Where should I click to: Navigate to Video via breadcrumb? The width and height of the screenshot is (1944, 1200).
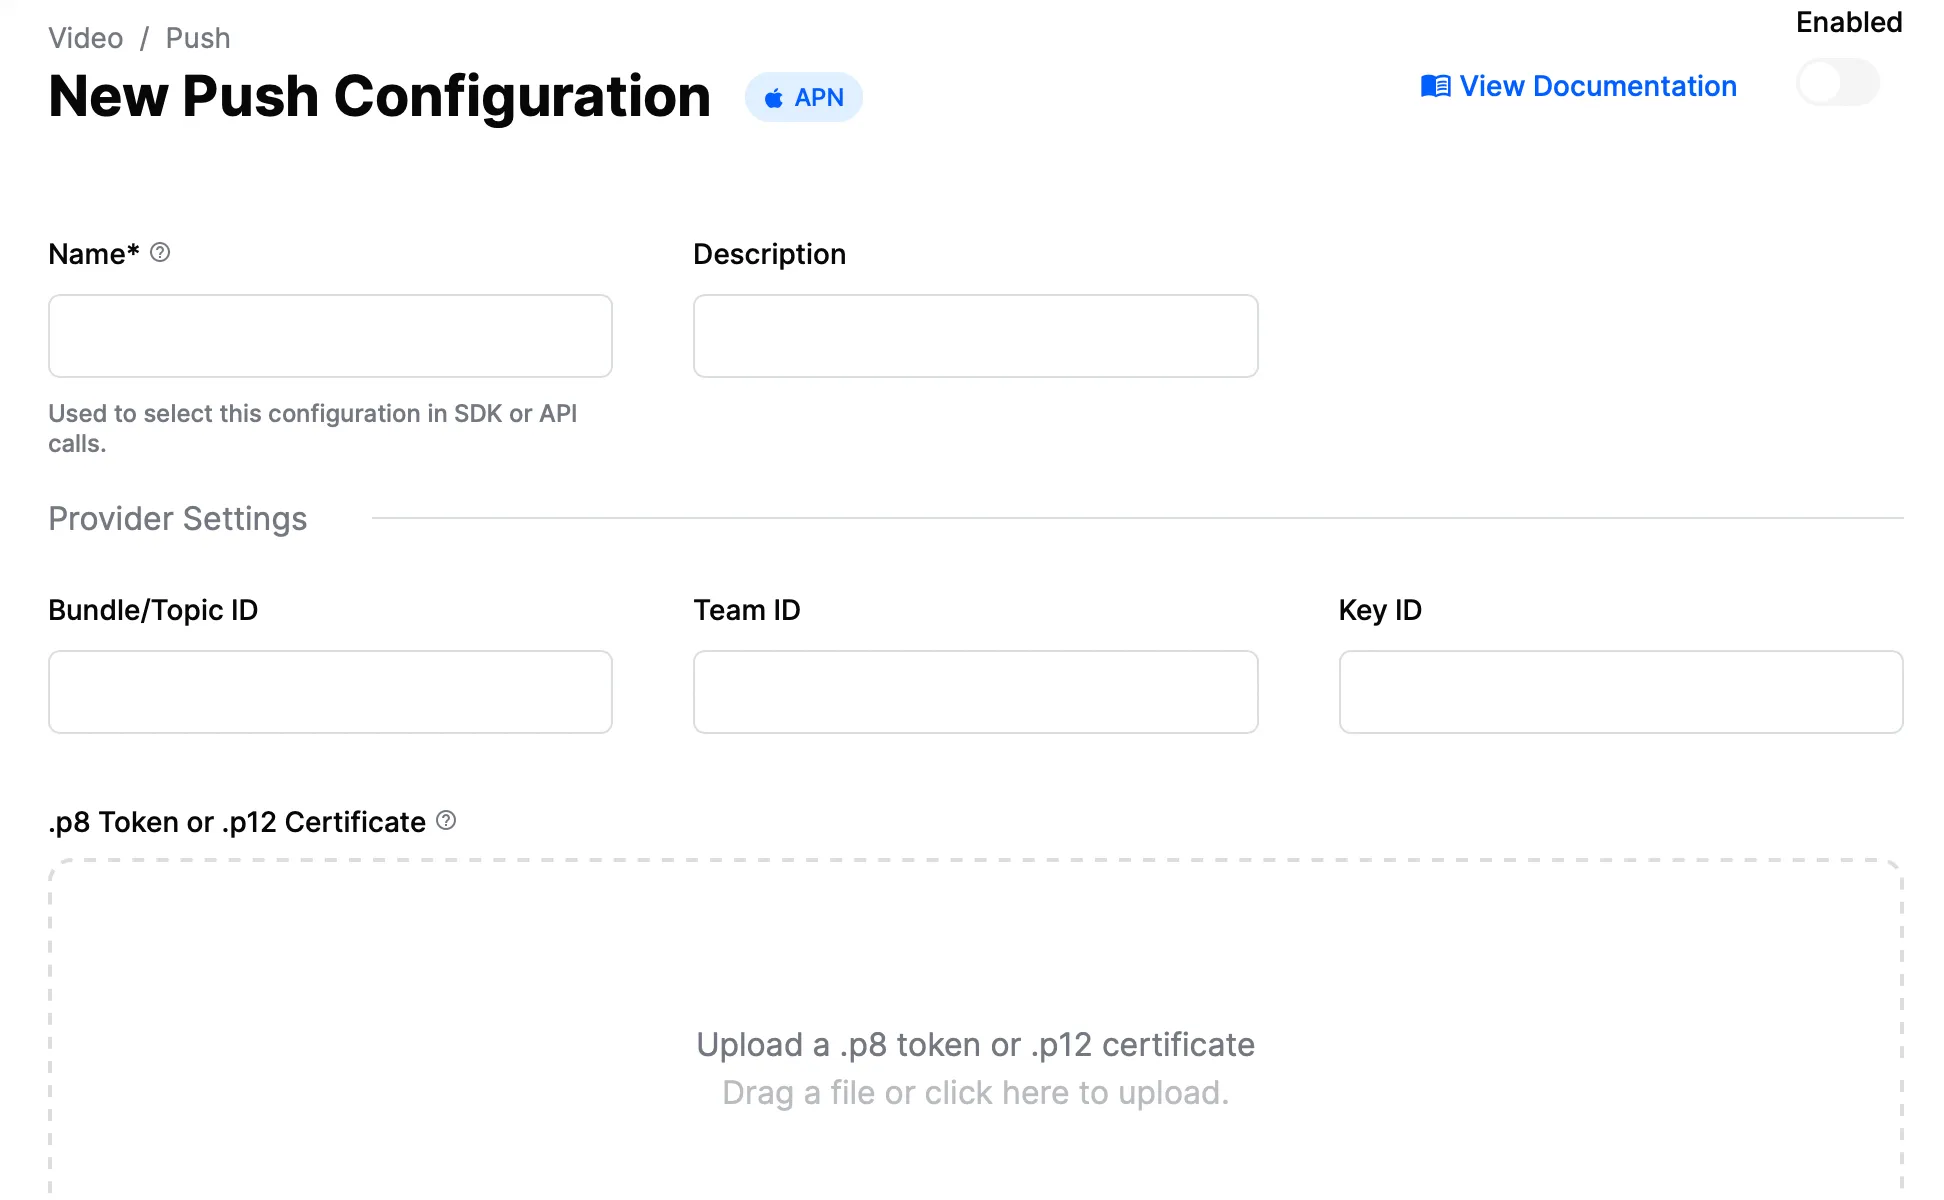click(x=85, y=37)
